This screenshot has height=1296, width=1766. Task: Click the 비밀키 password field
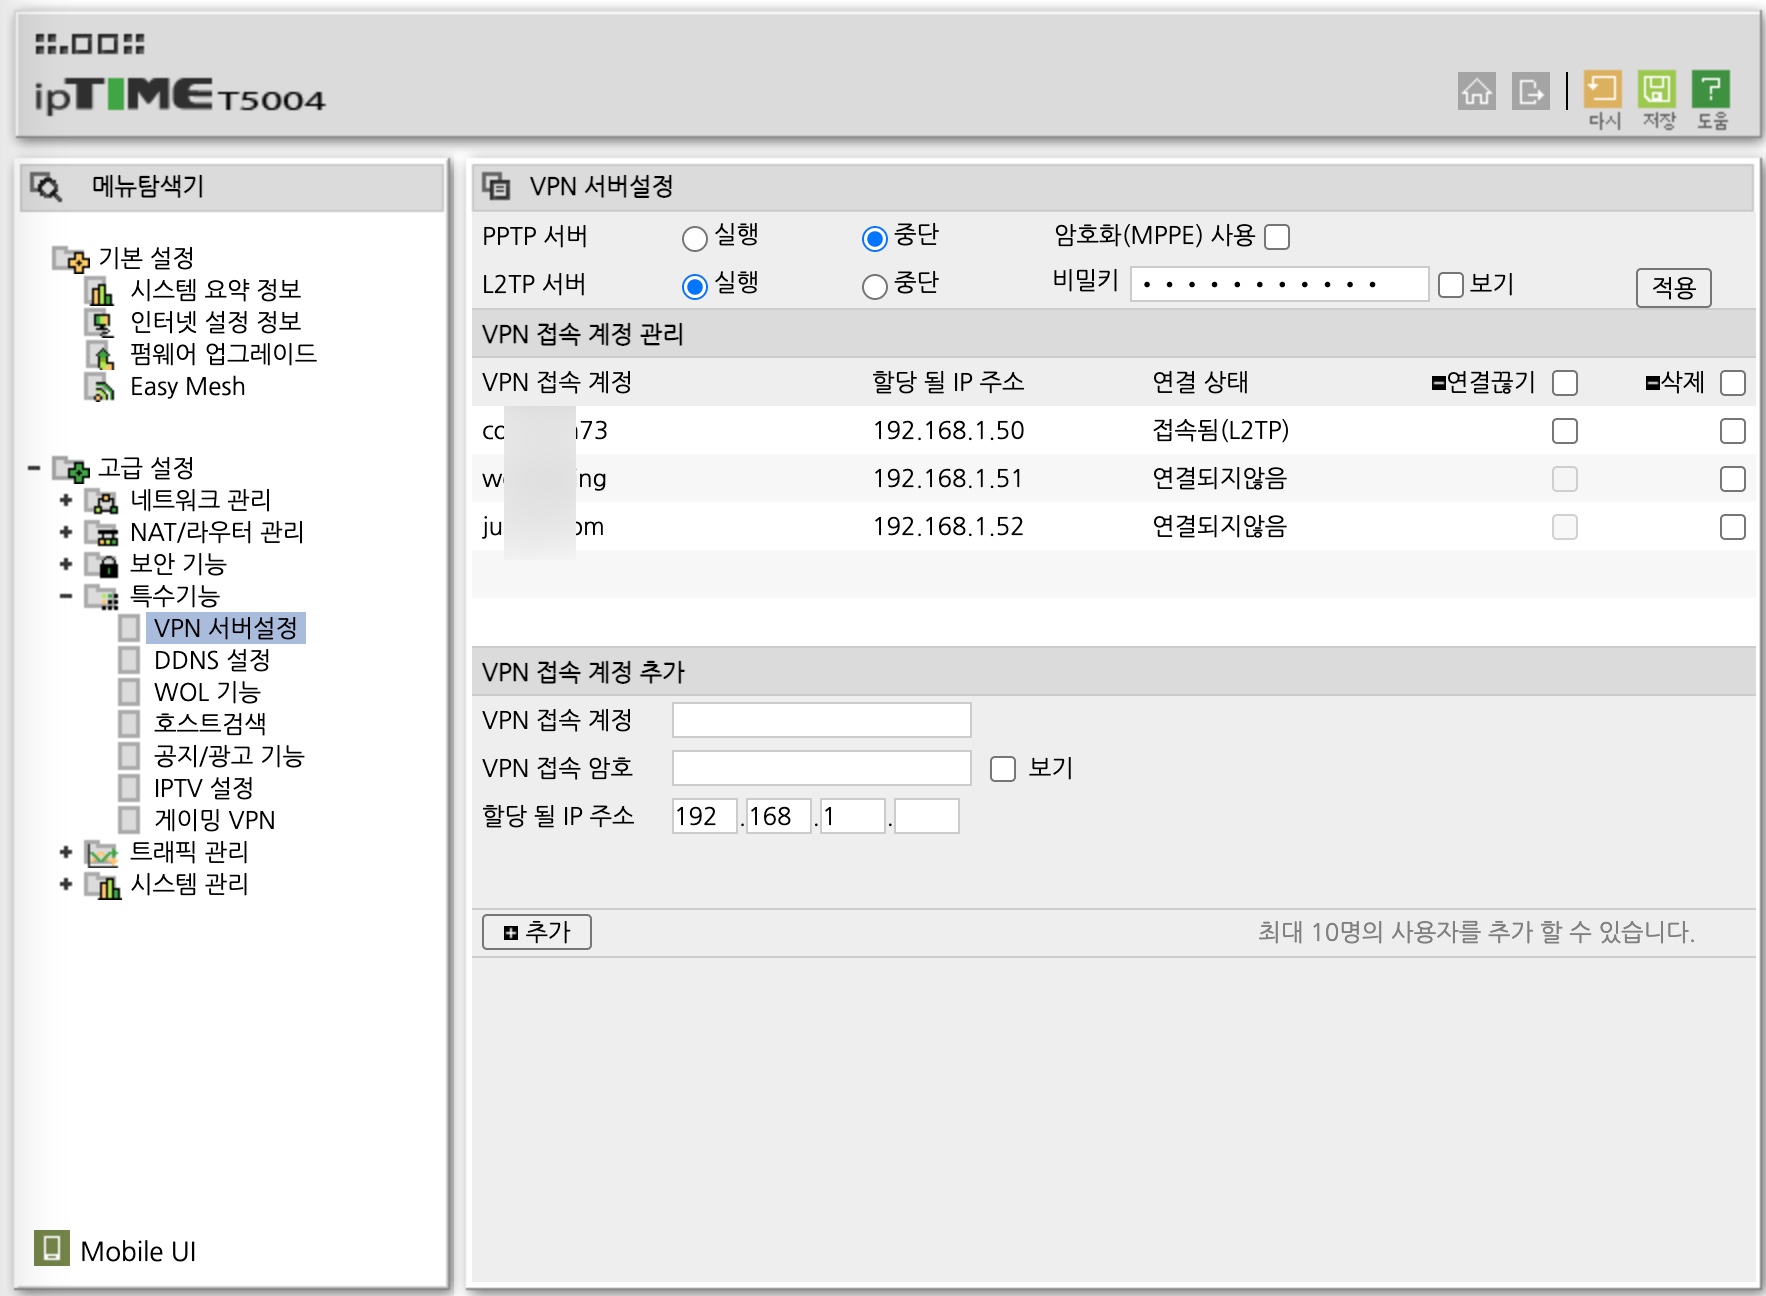tap(1279, 284)
